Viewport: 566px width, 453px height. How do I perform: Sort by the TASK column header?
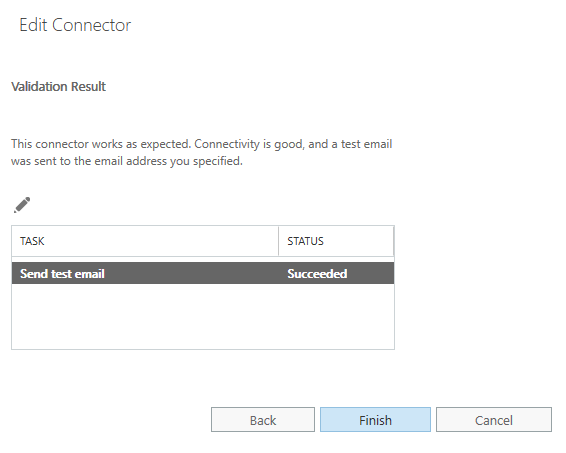(x=32, y=241)
